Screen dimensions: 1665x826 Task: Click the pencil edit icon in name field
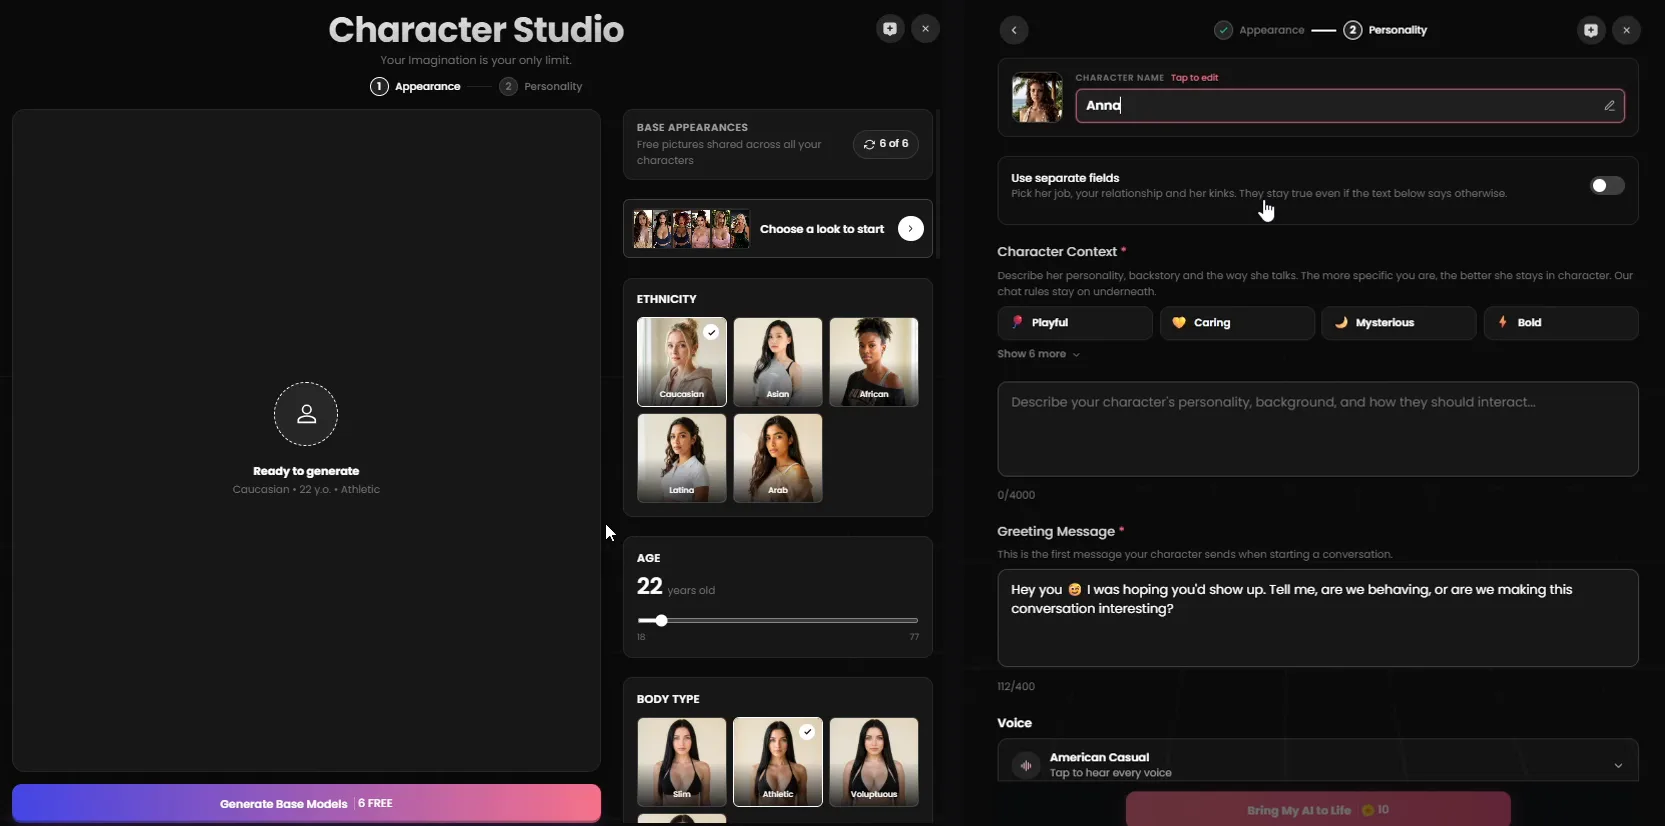click(1609, 106)
